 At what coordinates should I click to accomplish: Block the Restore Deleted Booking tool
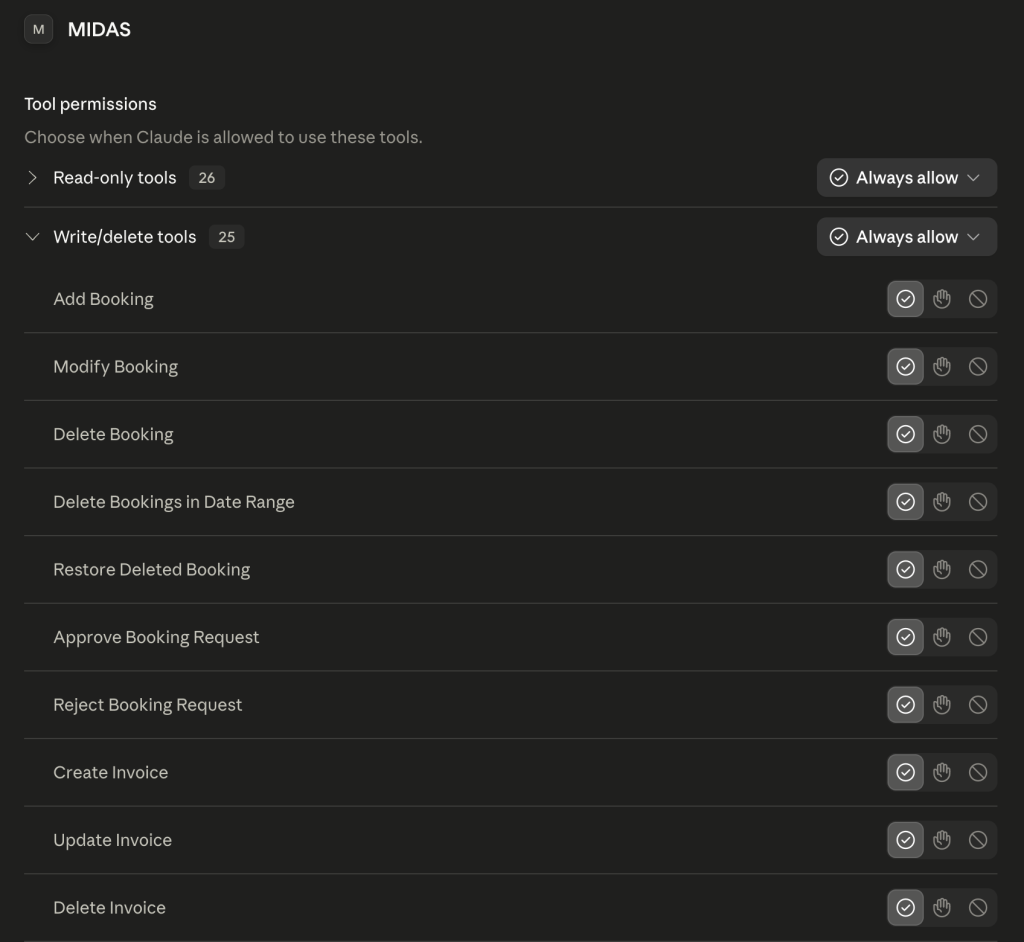pos(978,570)
